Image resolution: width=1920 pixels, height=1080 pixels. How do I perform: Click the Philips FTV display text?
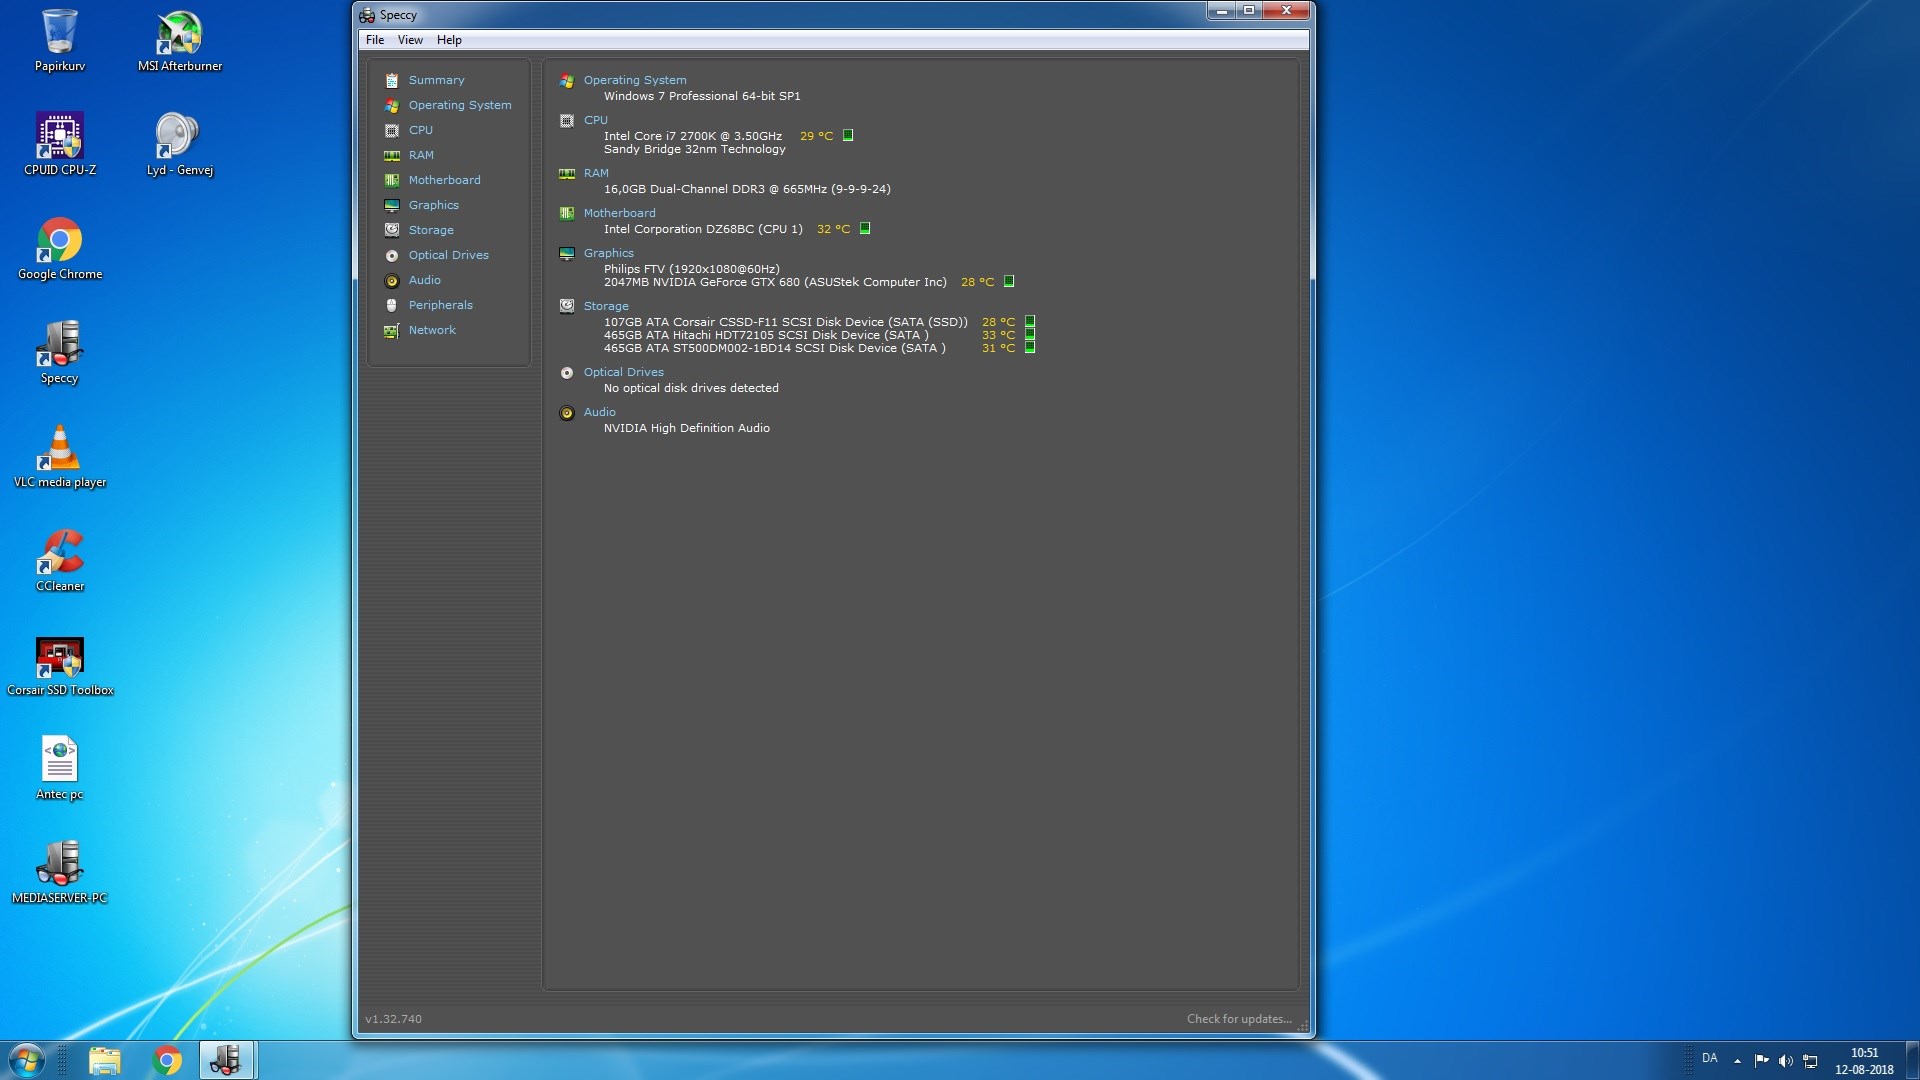pyautogui.click(x=692, y=269)
